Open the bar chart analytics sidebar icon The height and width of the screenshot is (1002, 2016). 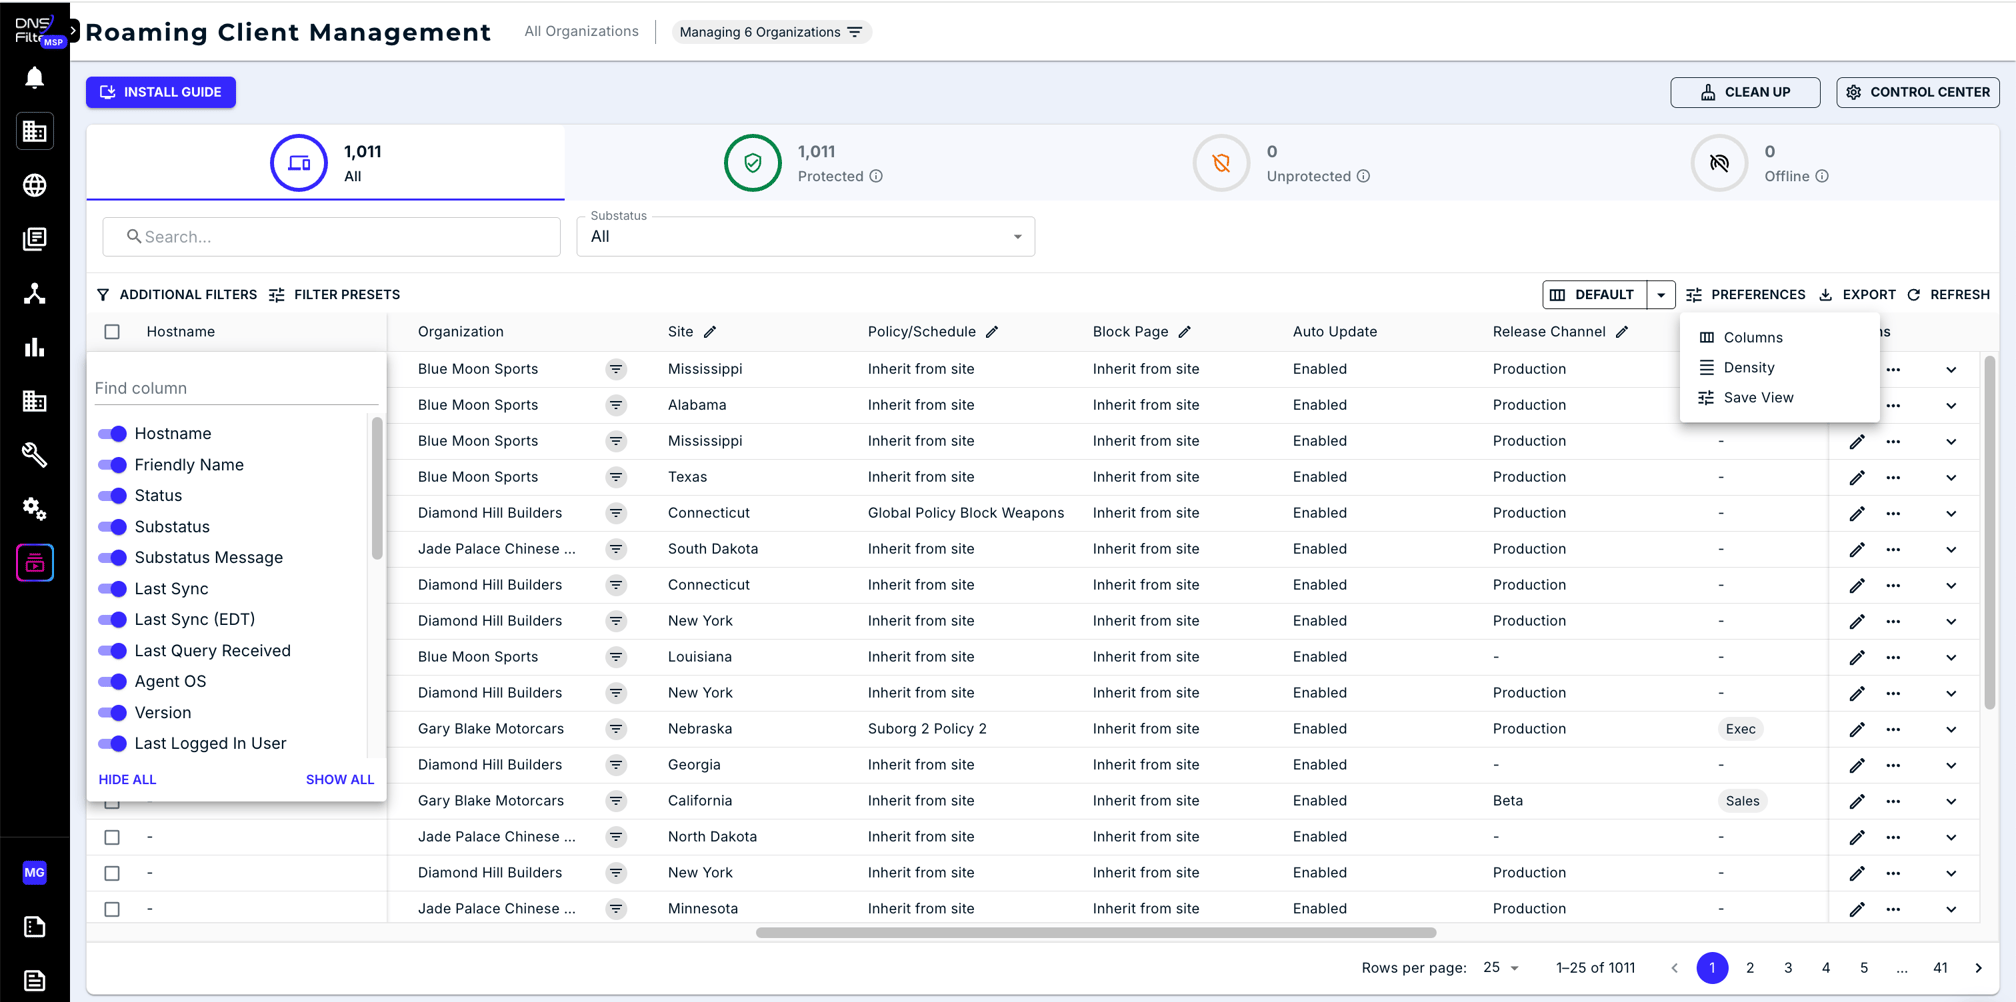point(35,347)
